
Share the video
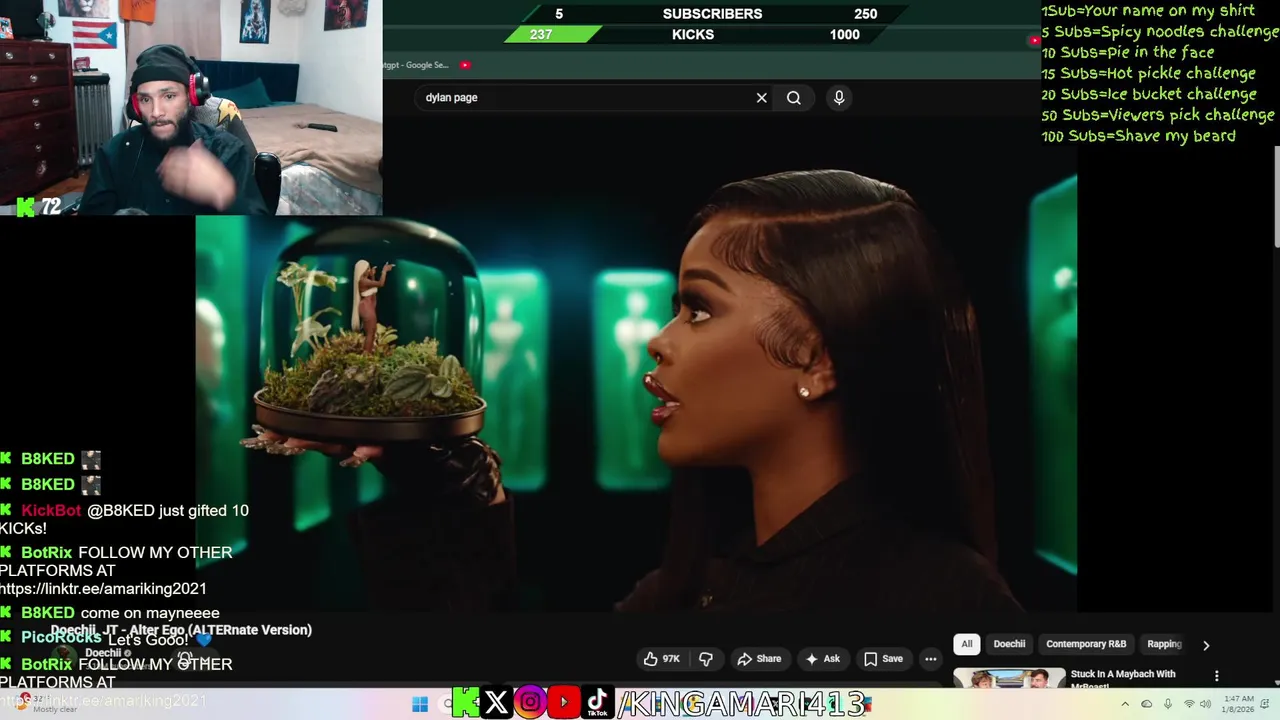point(759,659)
